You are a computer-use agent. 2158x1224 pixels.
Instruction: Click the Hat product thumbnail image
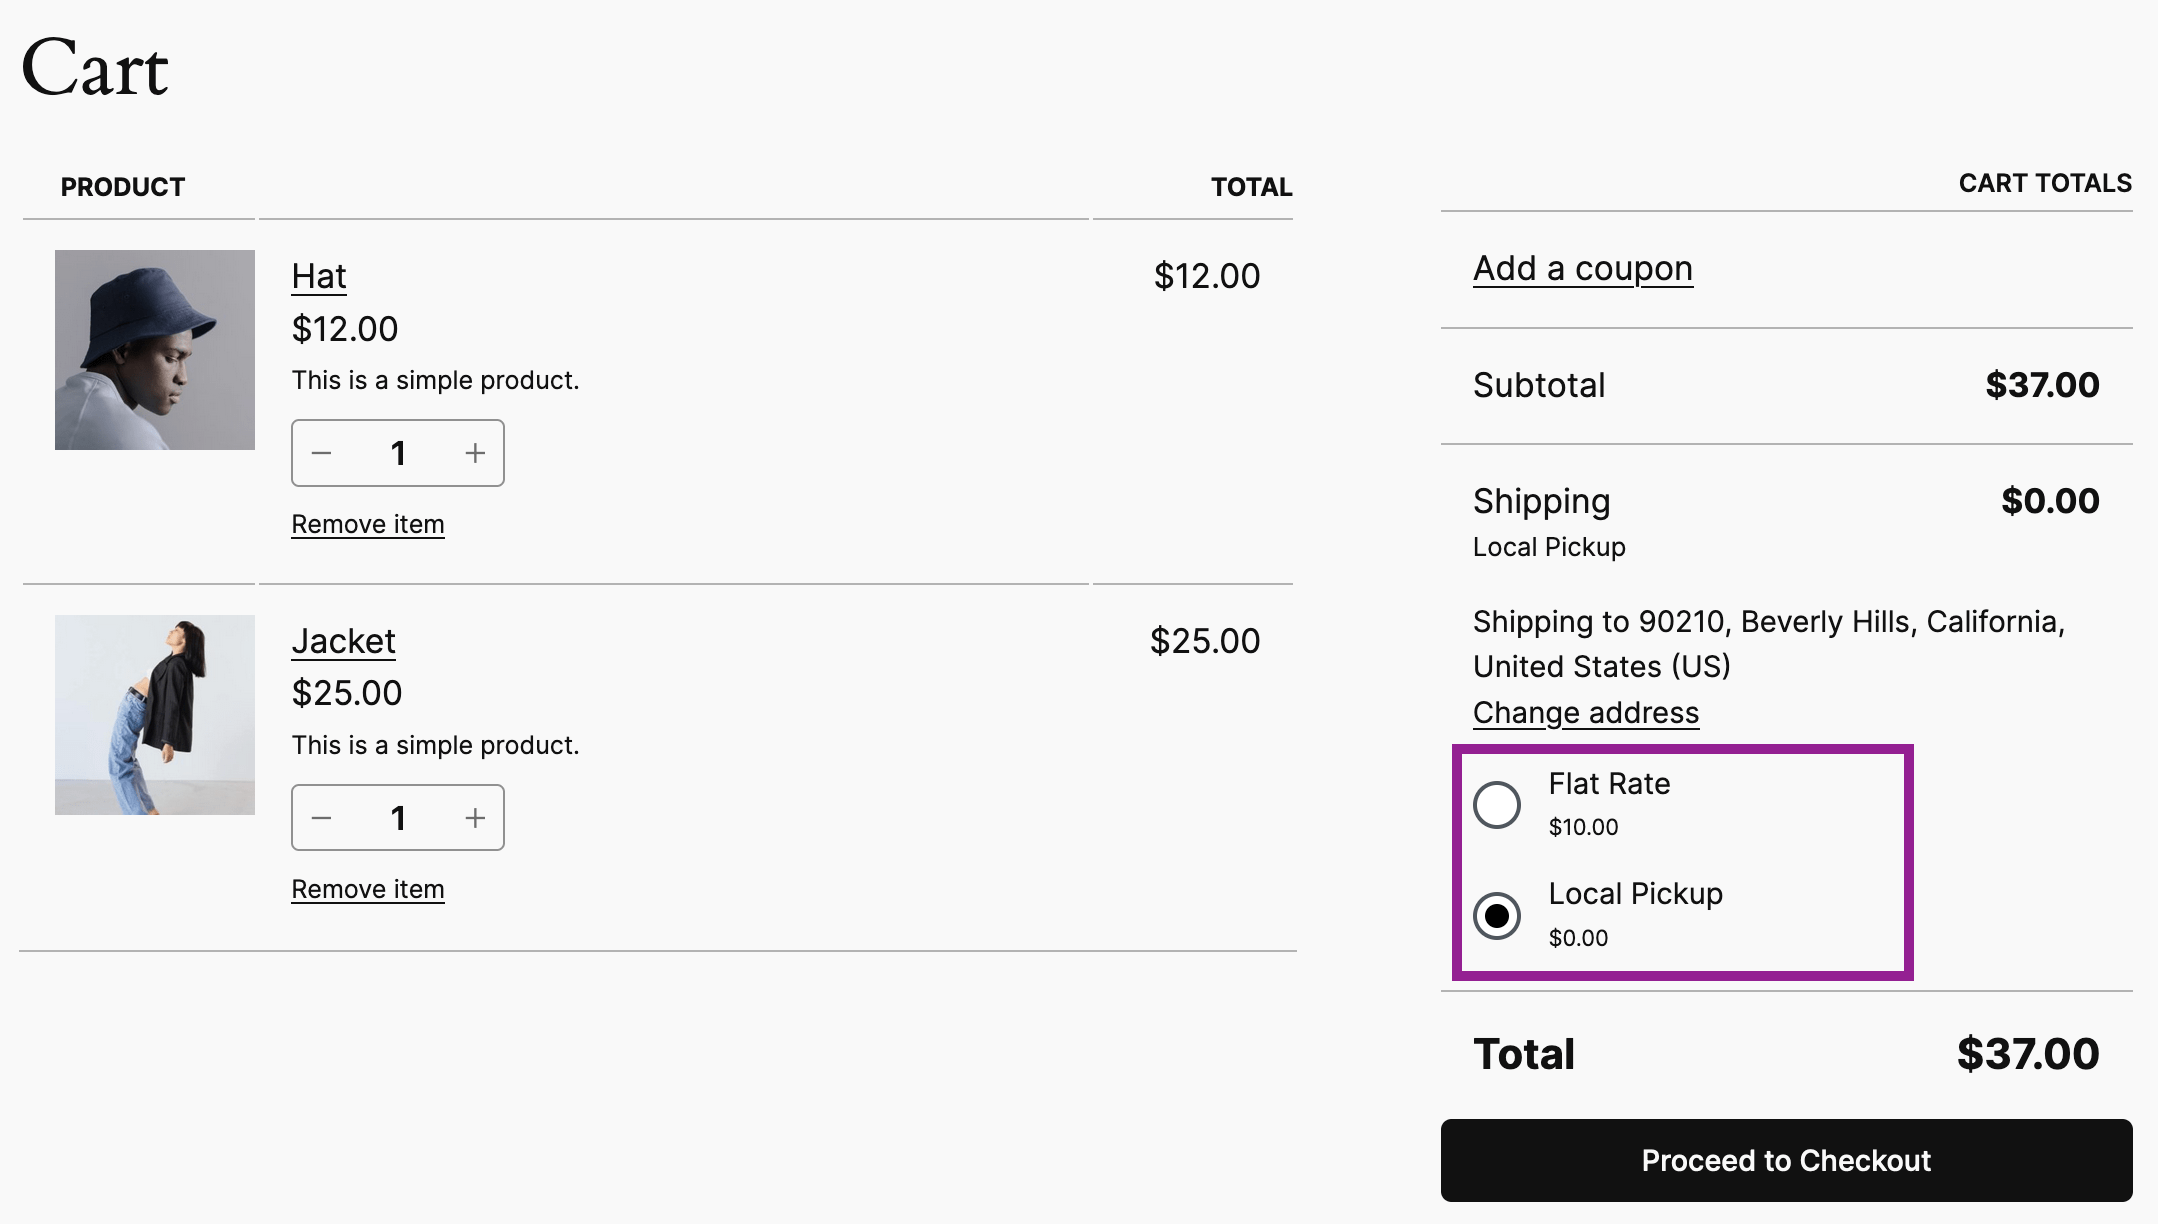tap(155, 348)
